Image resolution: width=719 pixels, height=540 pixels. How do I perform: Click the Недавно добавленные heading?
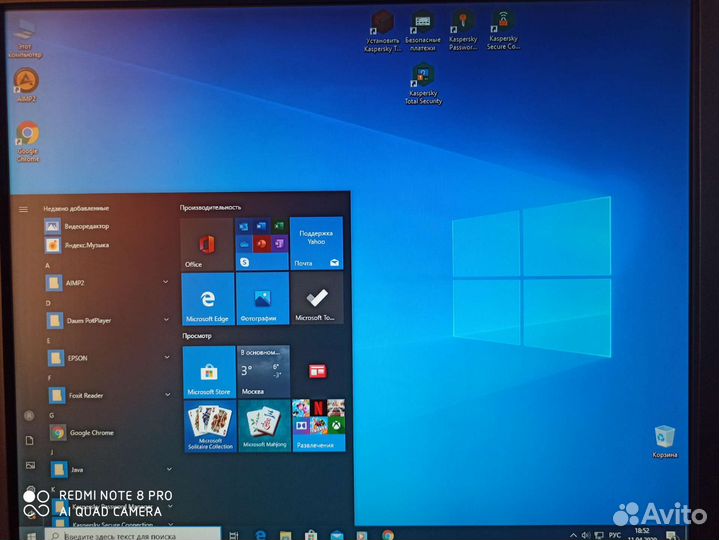(76, 208)
